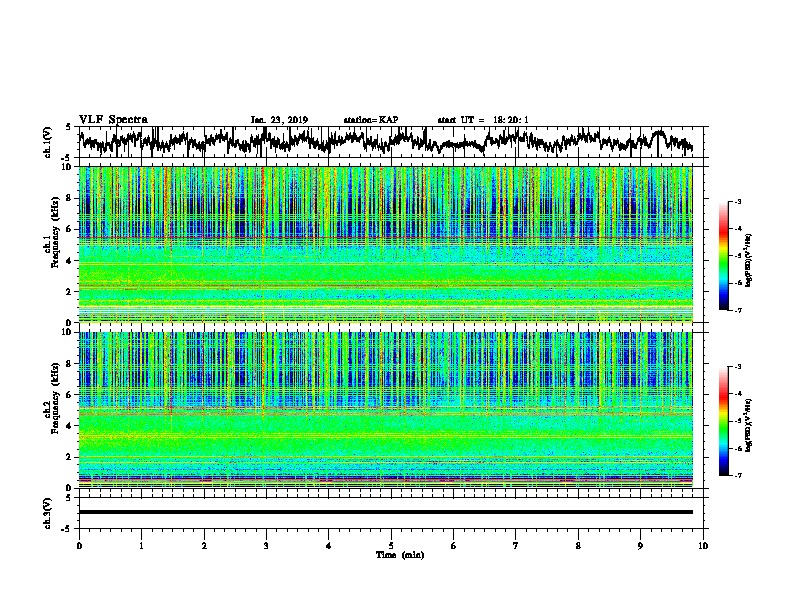Click inside the ch.2 spectrogram panel
This screenshot has width=792, height=612.
[386, 410]
